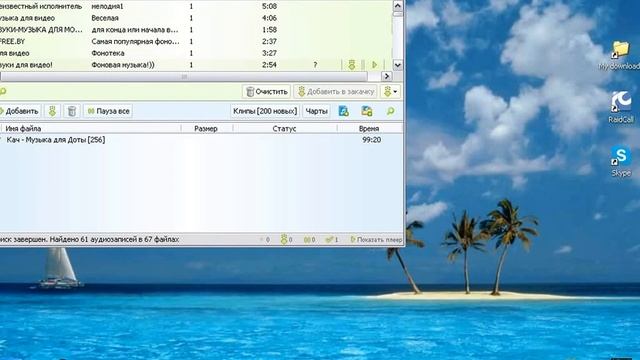Sort by Имя файла column header
640x360 pixels.
(x=91, y=129)
